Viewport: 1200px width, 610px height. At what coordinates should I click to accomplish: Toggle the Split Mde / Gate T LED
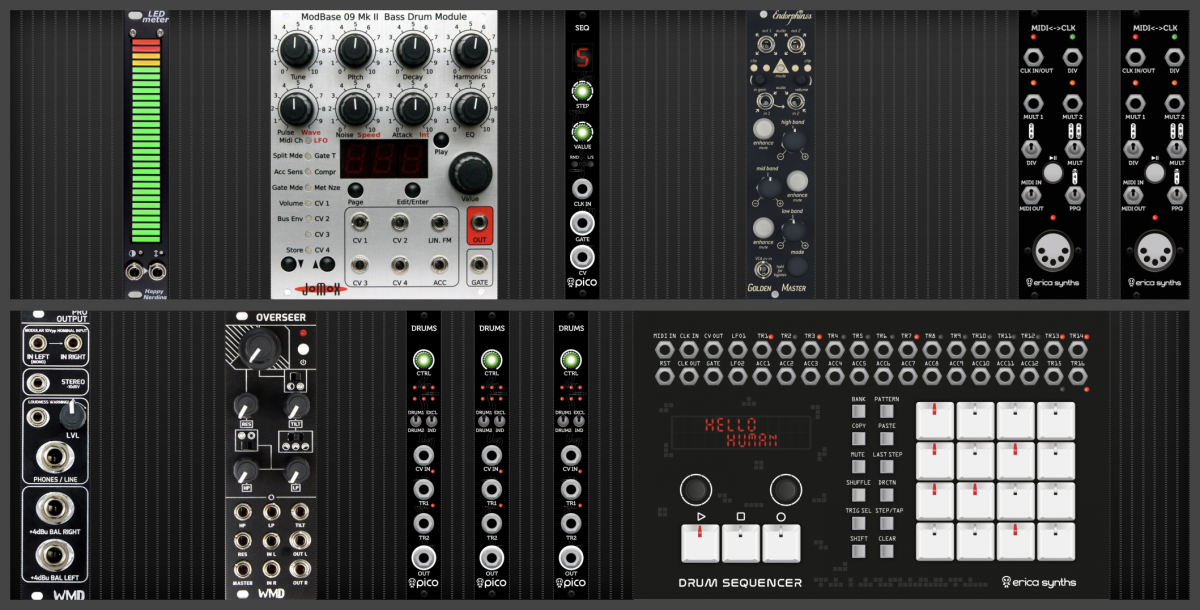click(x=309, y=156)
